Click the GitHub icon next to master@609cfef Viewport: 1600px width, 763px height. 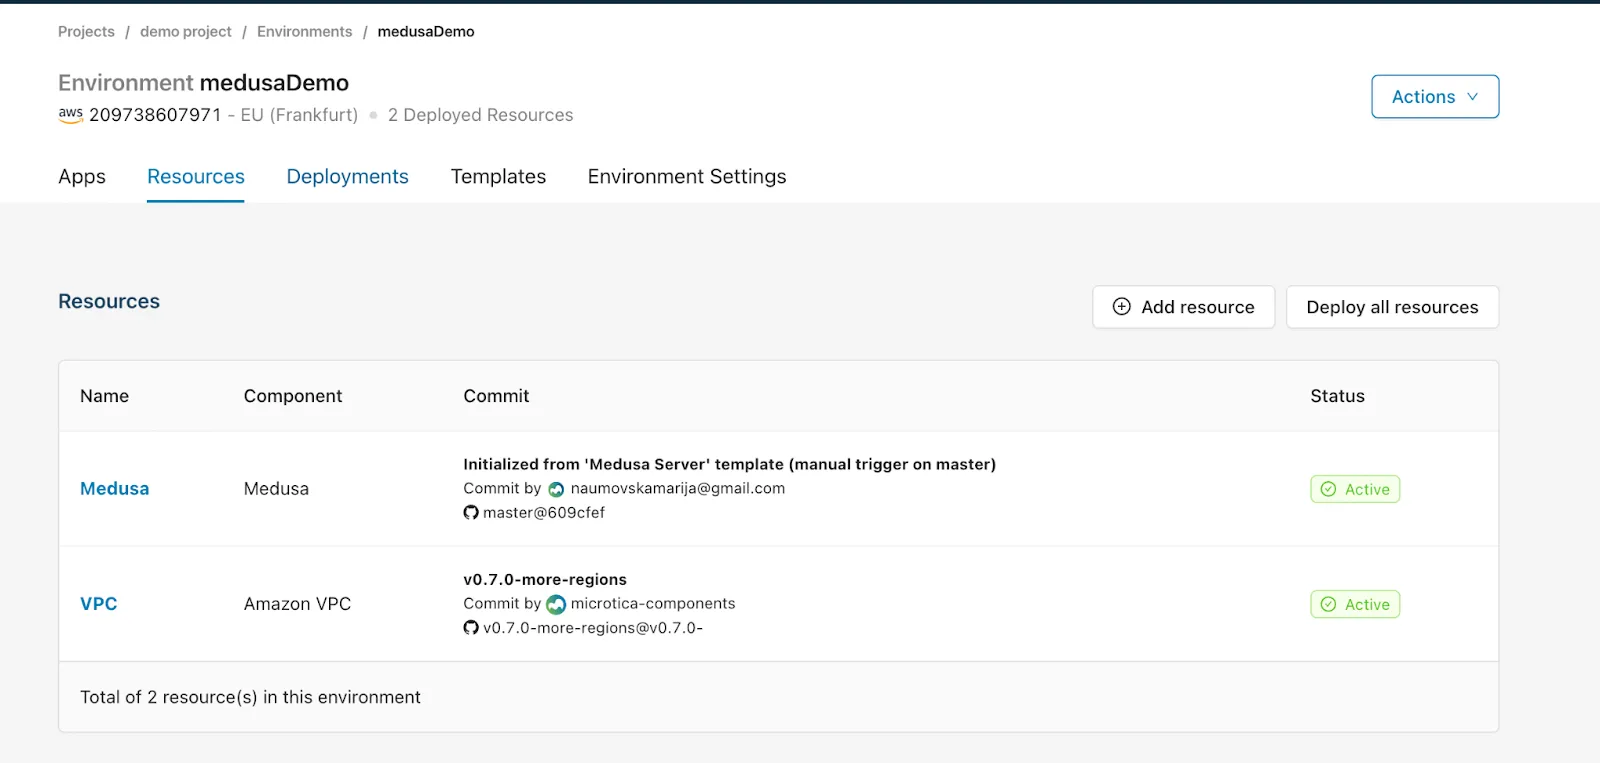[x=471, y=513]
